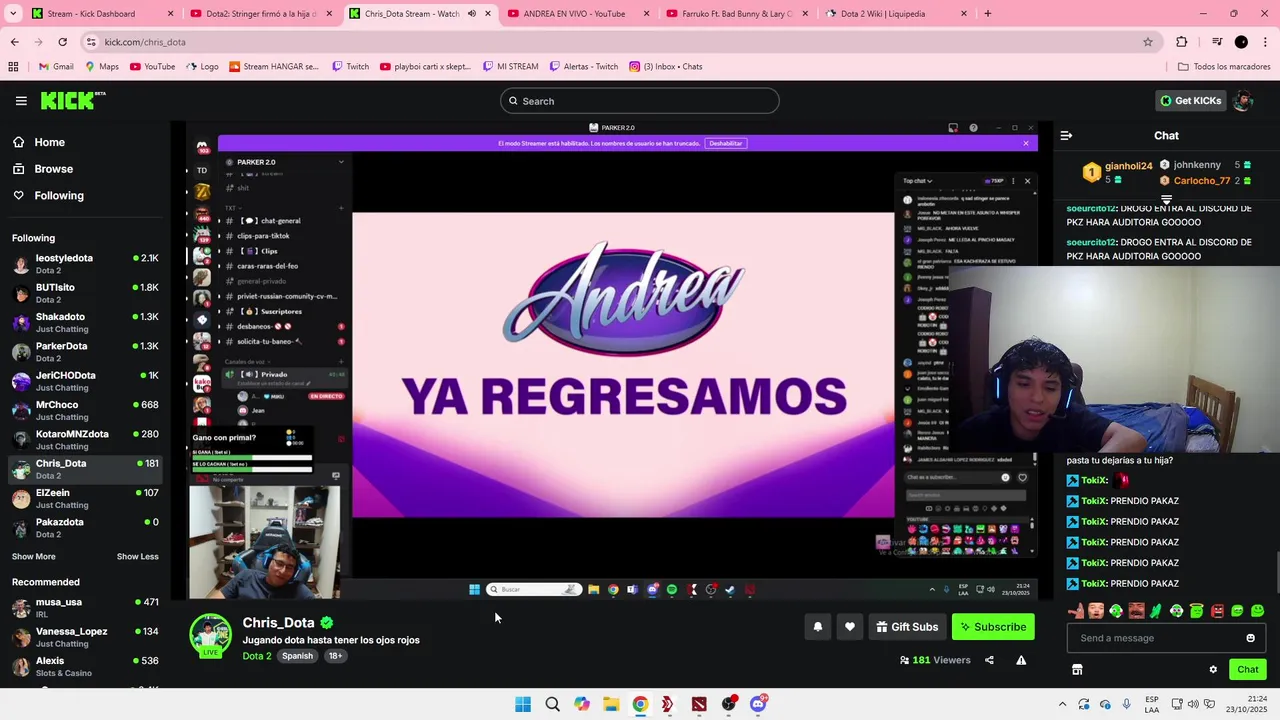Image resolution: width=1280 pixels, height=720 pixels.
Task: Open the emoji picker in chat input
Action: pos(1250,638)
